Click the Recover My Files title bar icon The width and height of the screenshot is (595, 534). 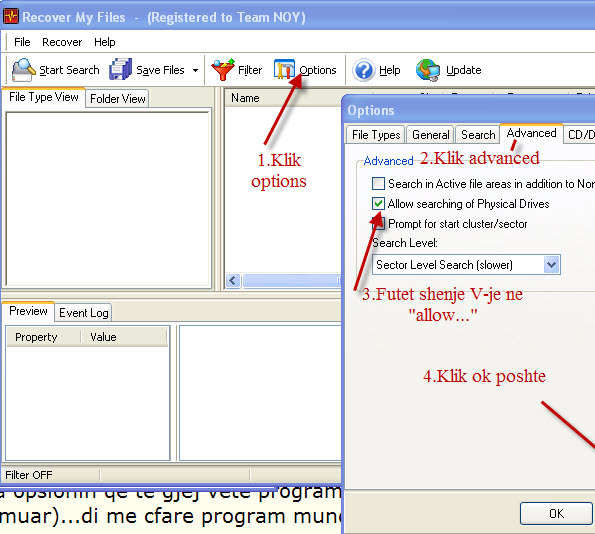coord(11,17)
